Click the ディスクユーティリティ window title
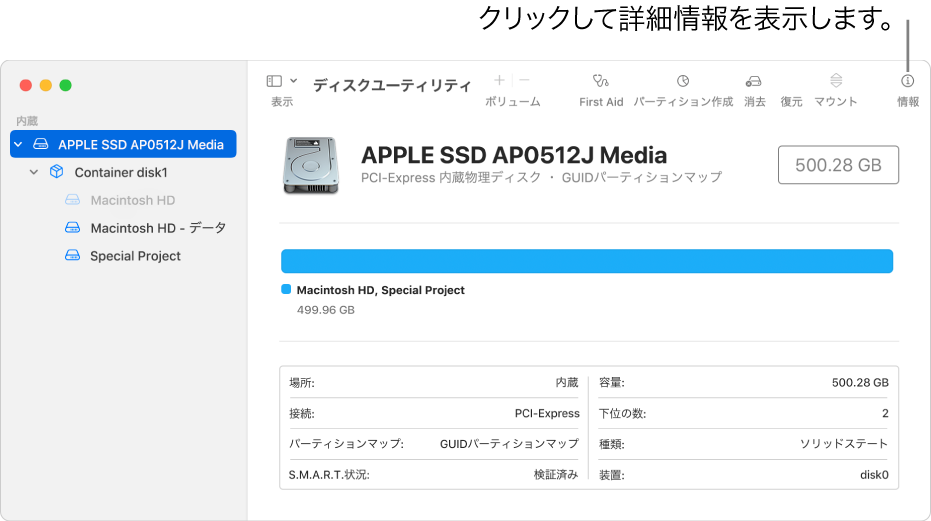The height and width of the screenshot is (521, 931). (x=392, y=86)
